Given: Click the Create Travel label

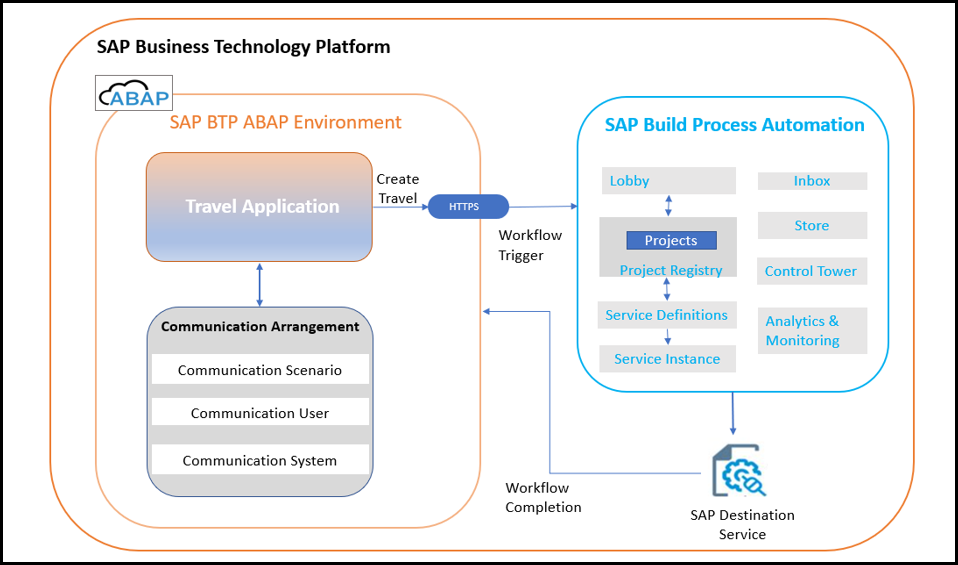Looking at the screenshot, I should 398,189.
